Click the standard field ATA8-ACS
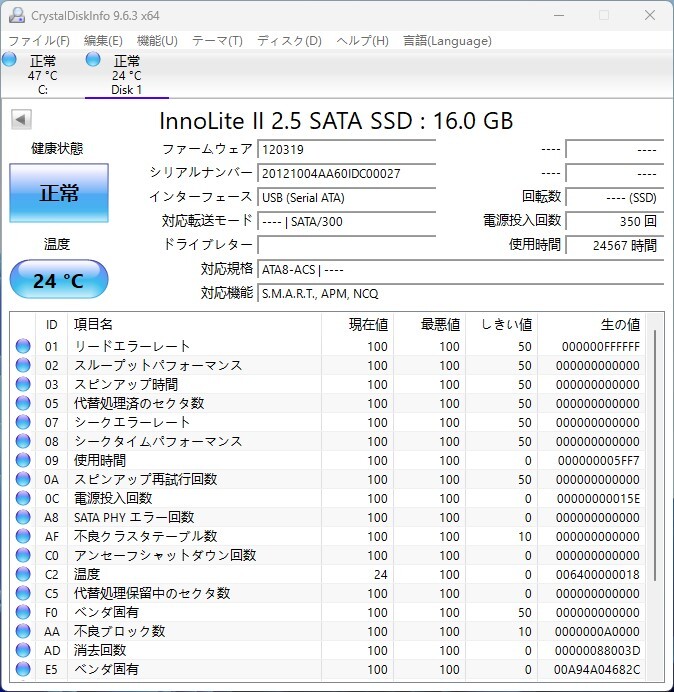 click(460, 269)
